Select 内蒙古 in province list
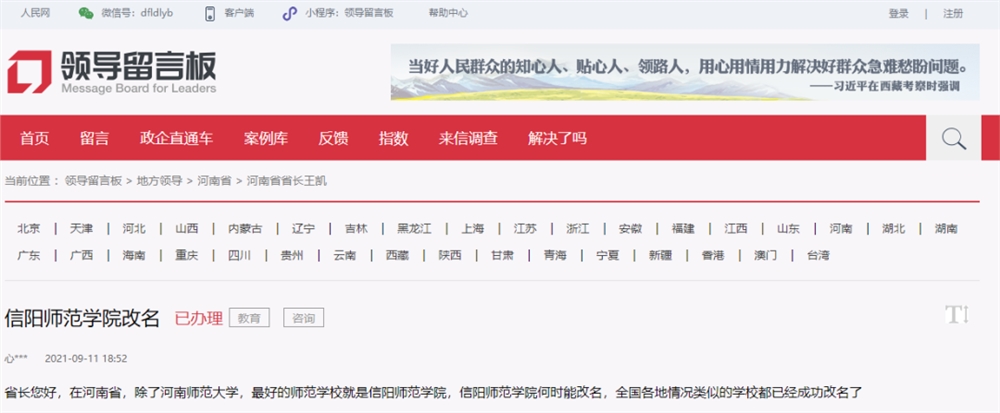 click(245, 228)
